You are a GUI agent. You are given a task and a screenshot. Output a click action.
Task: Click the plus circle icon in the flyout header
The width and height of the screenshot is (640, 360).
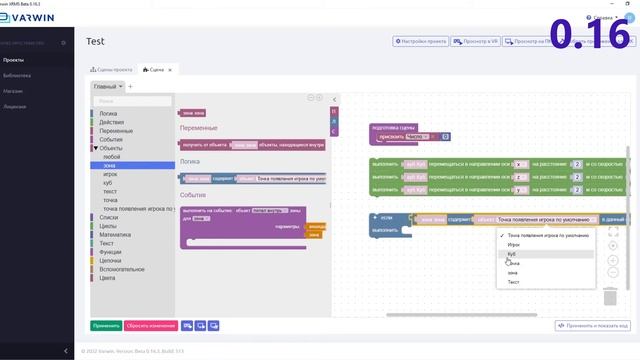coord(319,98)
